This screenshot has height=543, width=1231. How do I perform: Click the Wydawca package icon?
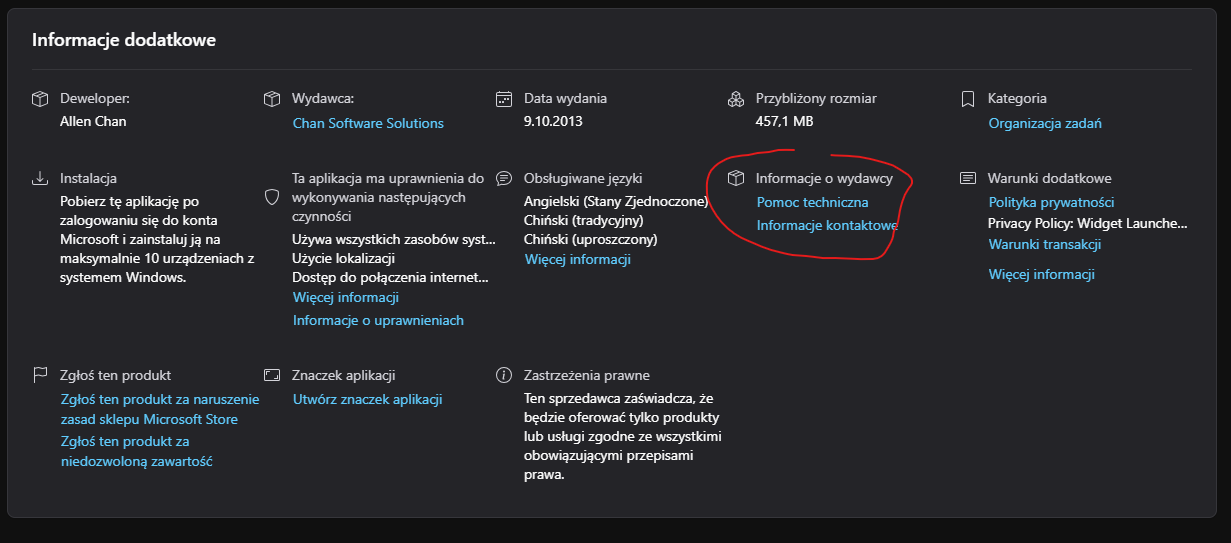pos(271,99)
